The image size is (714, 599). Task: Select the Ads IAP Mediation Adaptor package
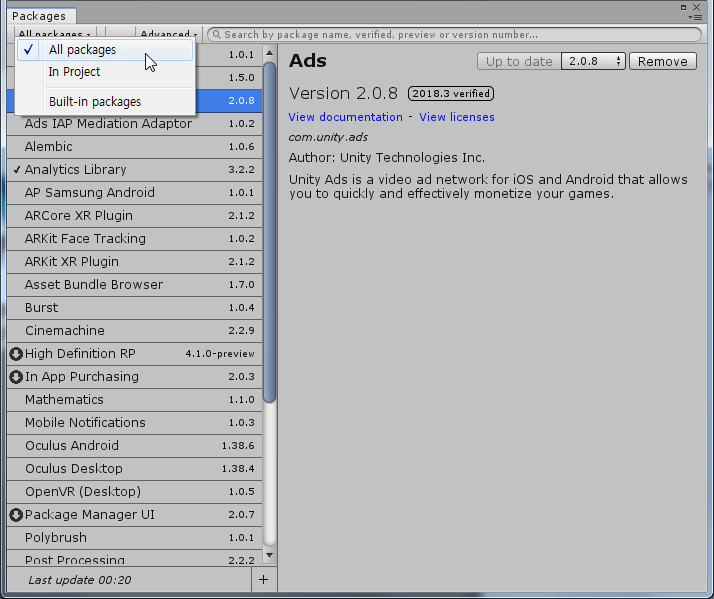pos(135,124)
